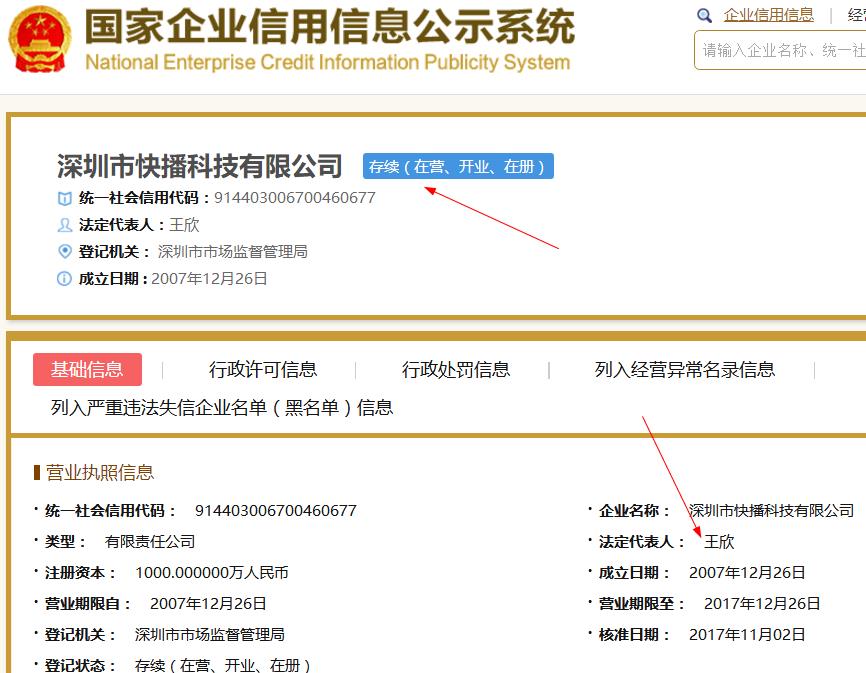Click the 营业执照信息 section heading
Image resolution: width=866 pixels, height=673 pixels.
pos(99,473)
